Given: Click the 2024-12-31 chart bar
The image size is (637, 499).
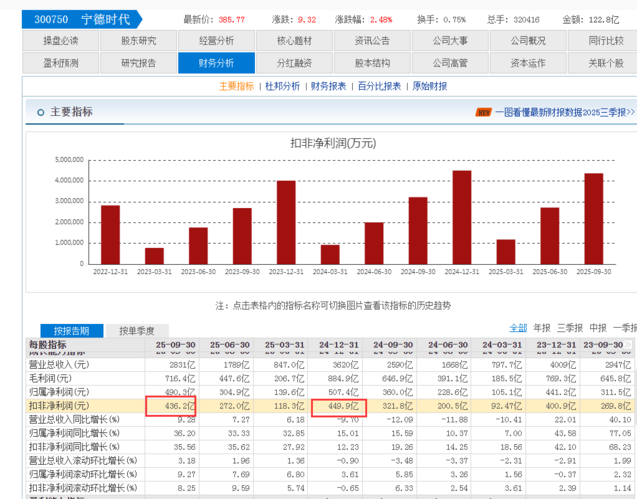Looking at the screenshot, I should 462,217.
